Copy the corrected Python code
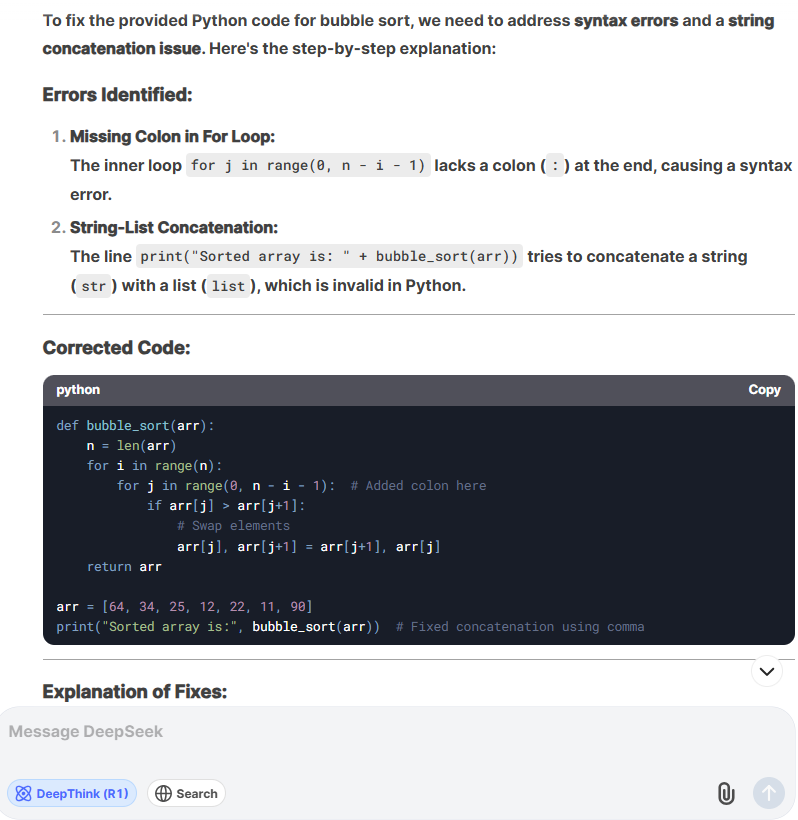This screenshot has width=798, height=820. click(x=764, y=390)
